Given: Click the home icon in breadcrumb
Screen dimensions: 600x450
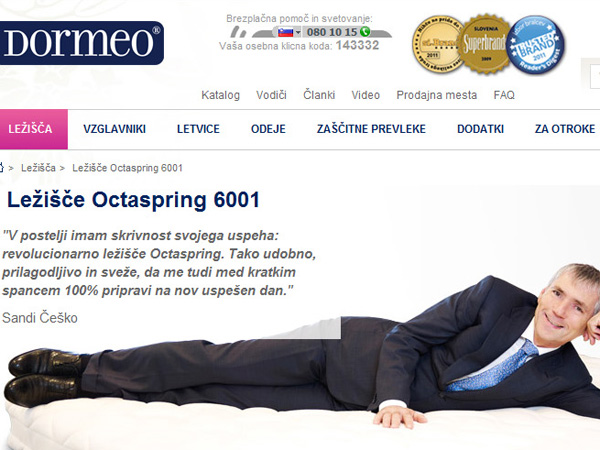Looking at the screenshot, I should coord(2,168).
